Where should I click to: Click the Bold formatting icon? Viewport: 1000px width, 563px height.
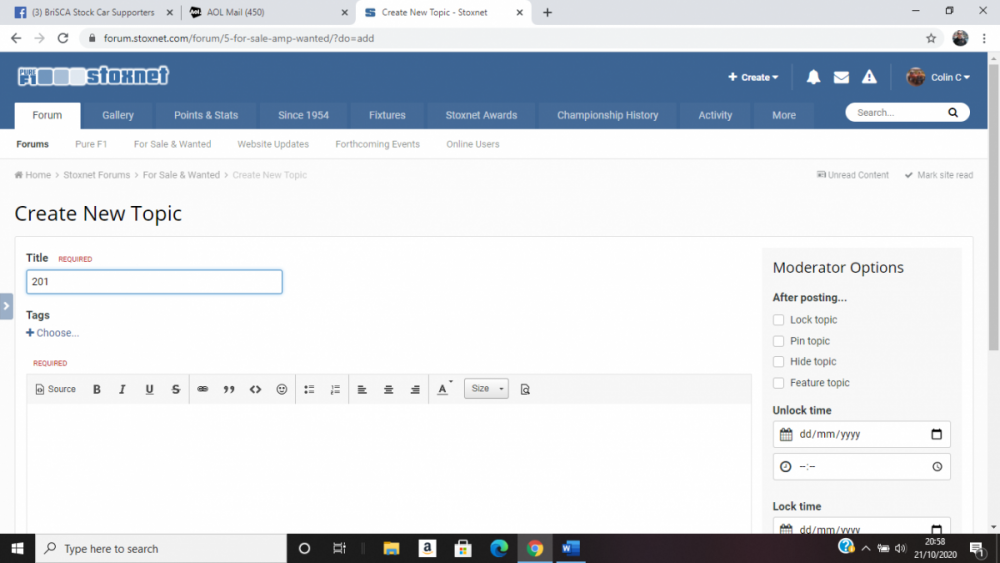(97, 389)
